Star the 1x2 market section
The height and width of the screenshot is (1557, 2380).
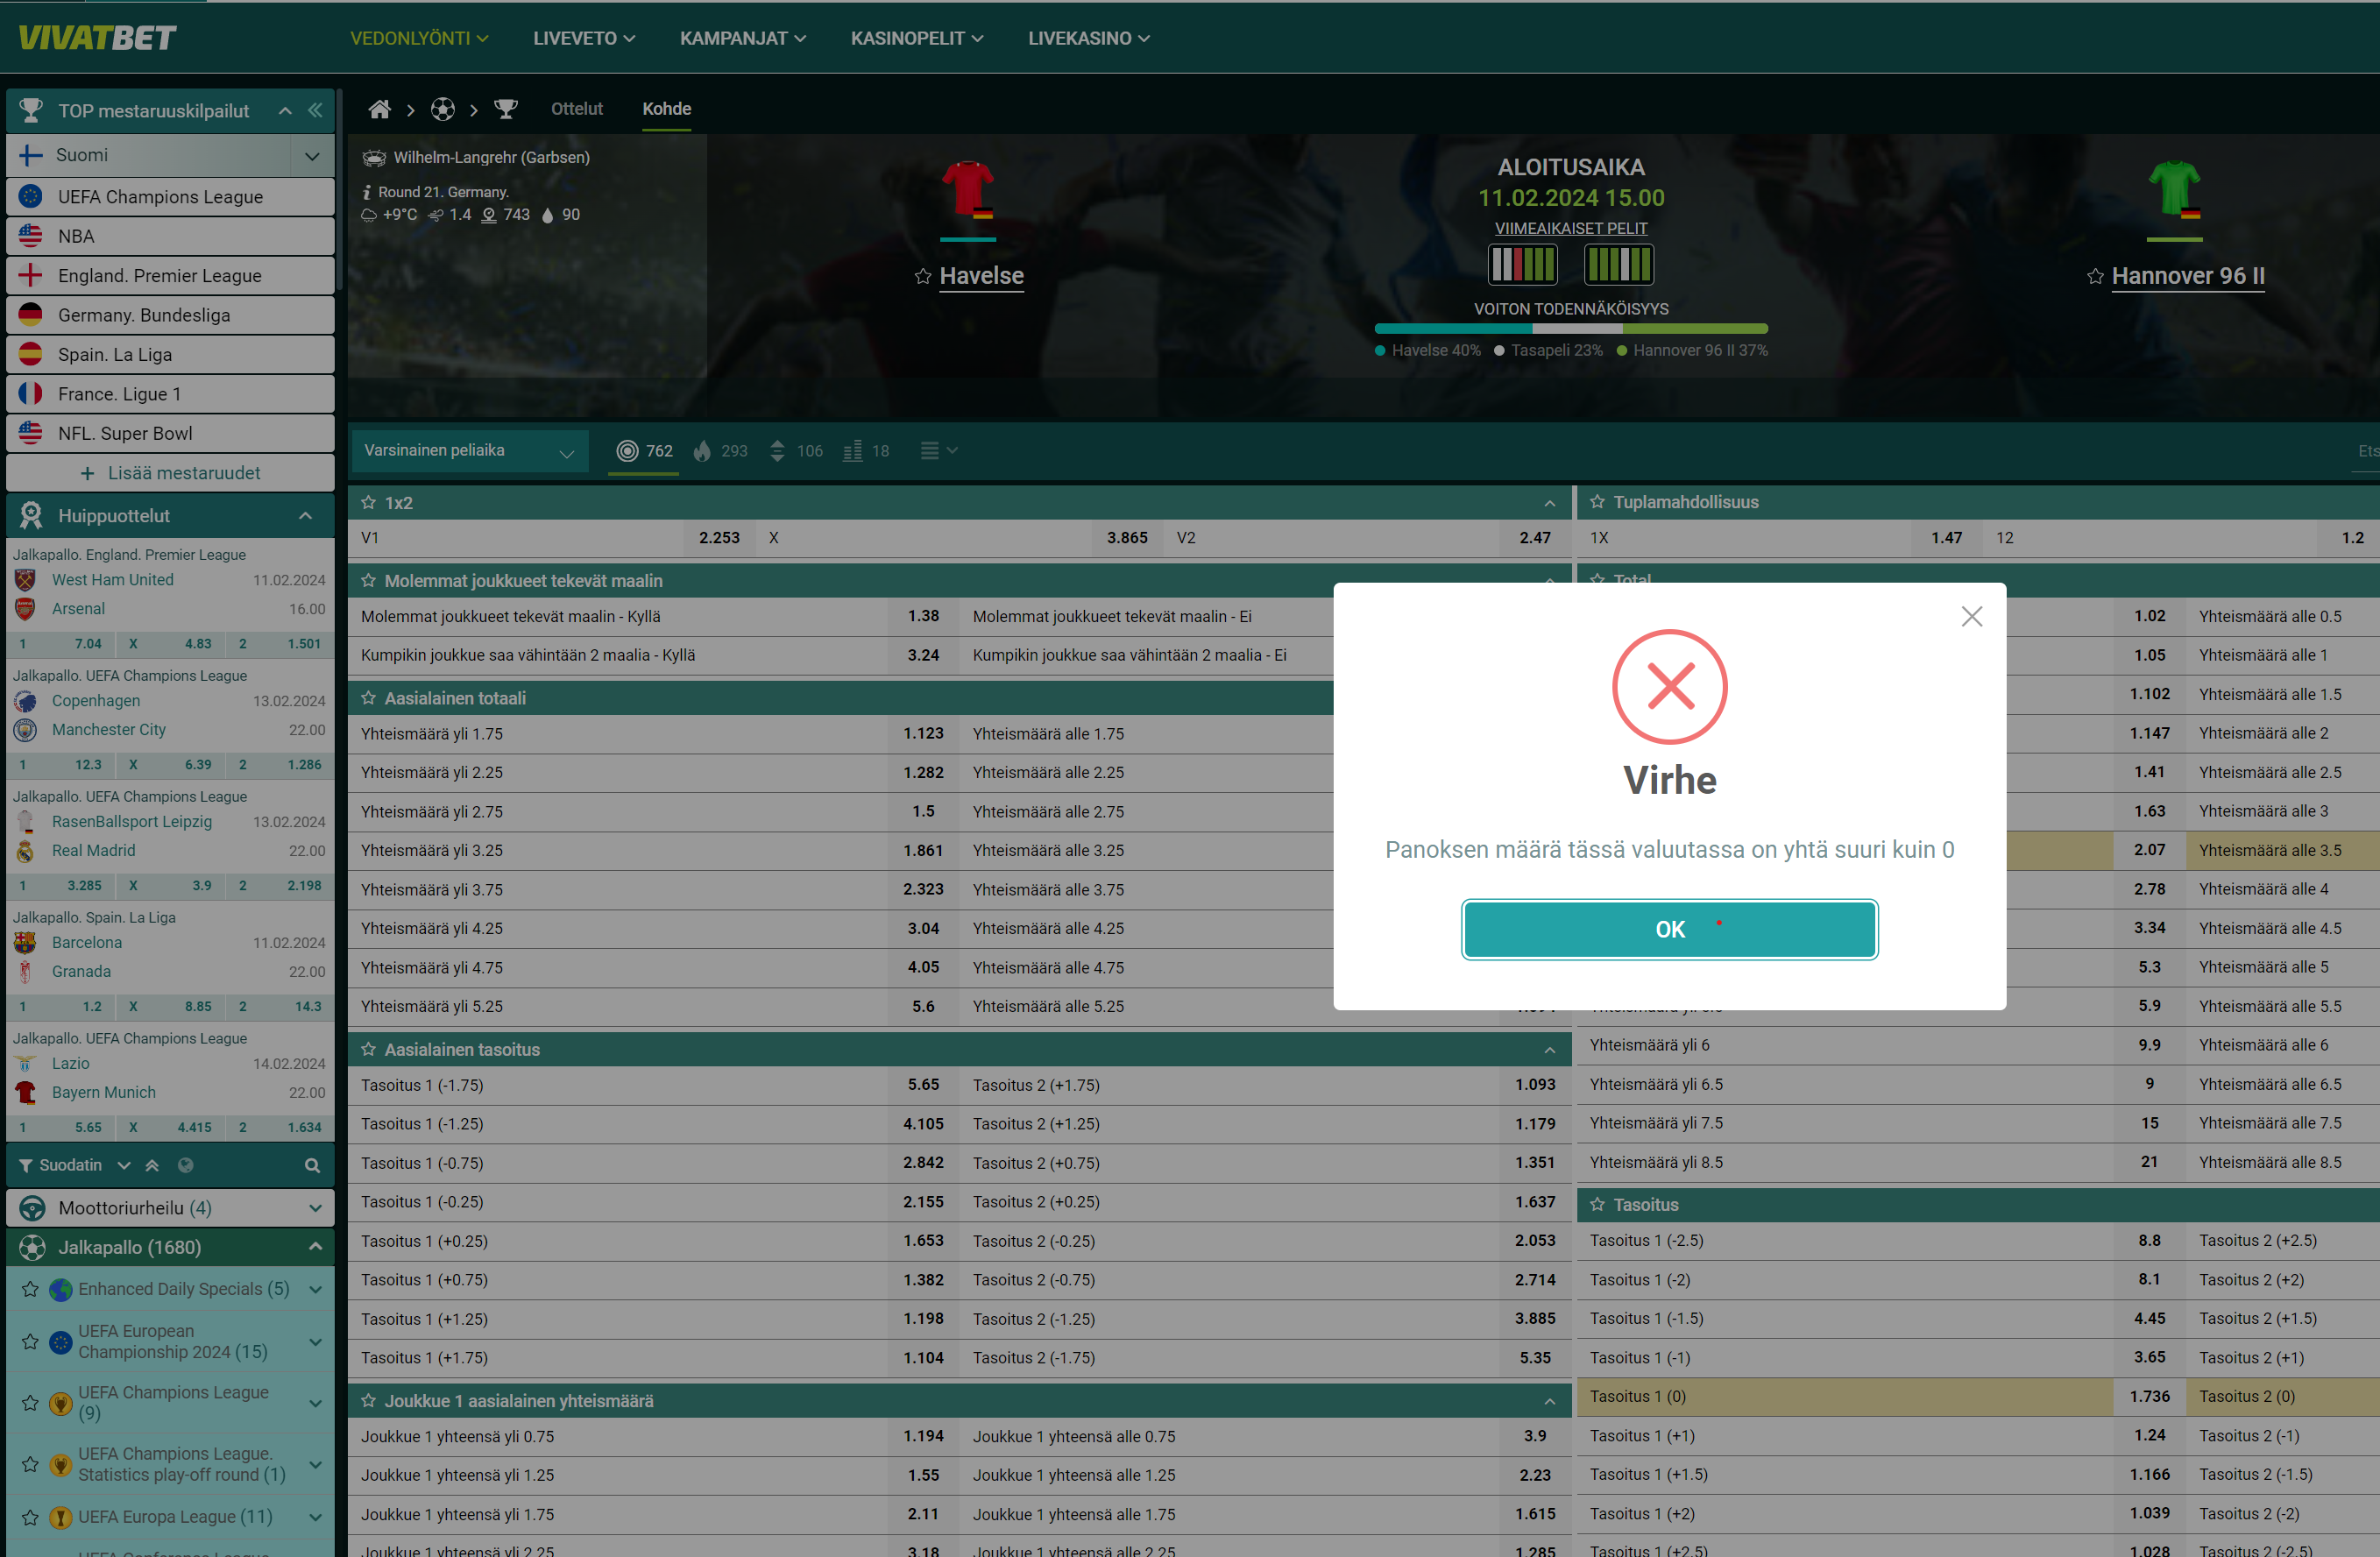(x=368, y=502)
